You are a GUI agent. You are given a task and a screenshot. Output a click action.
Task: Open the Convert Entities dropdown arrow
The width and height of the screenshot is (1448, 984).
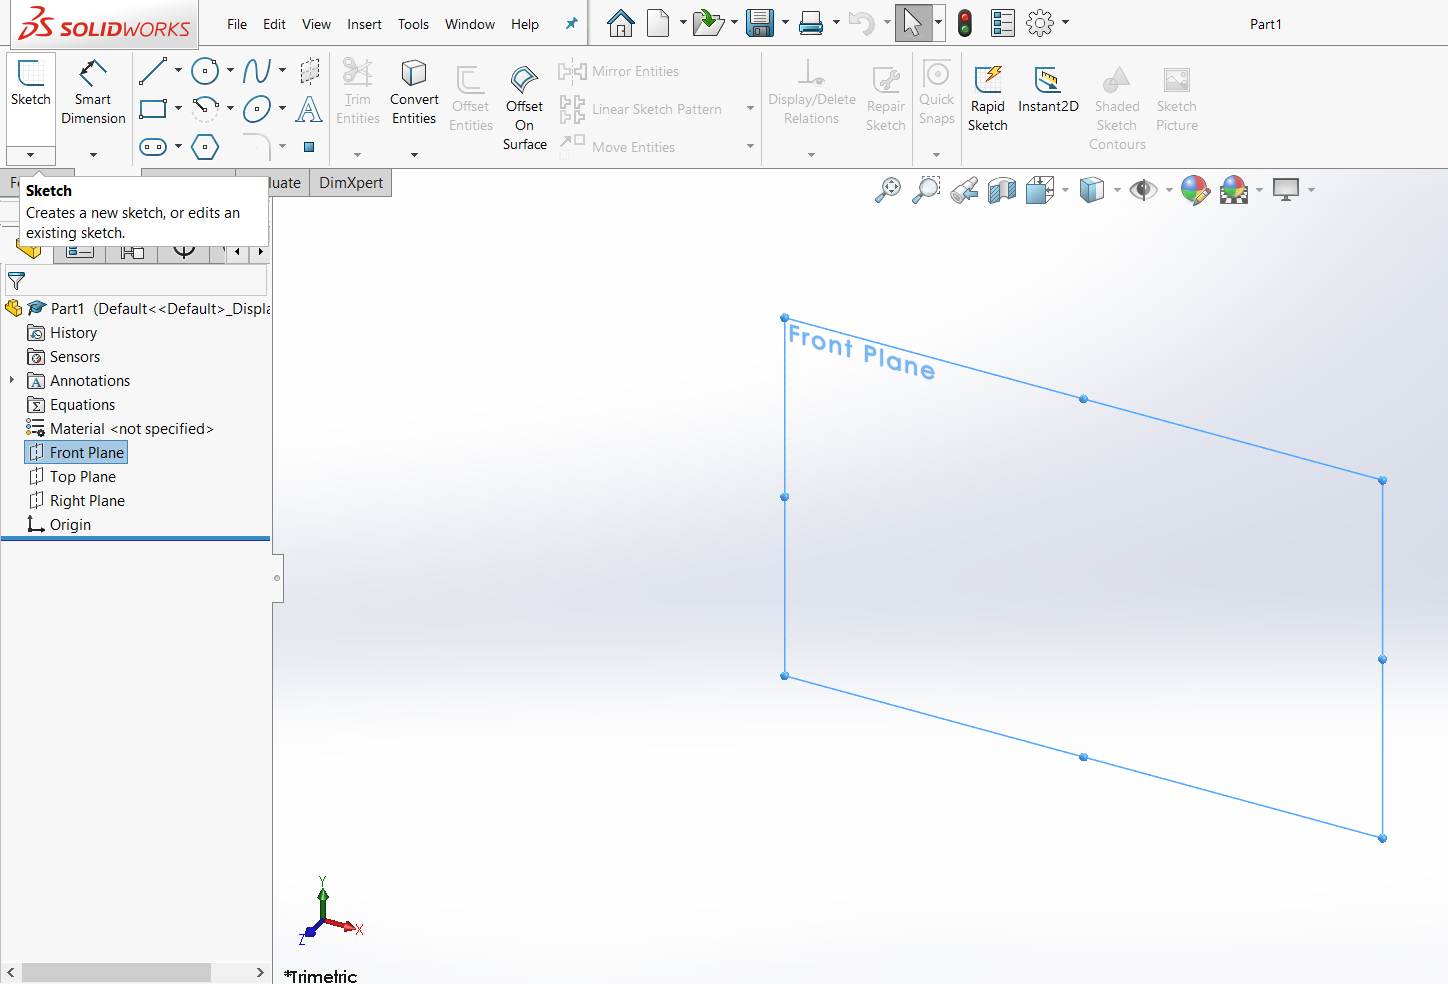(x=414, y=155)
